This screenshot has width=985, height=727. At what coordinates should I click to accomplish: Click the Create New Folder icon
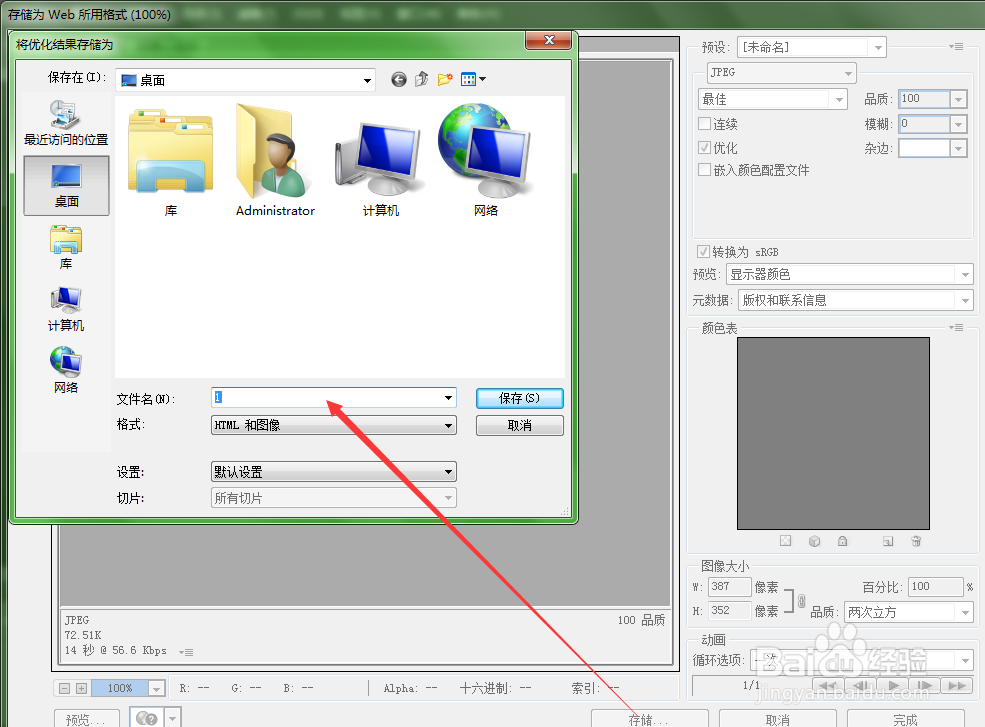tap(446, 77)
